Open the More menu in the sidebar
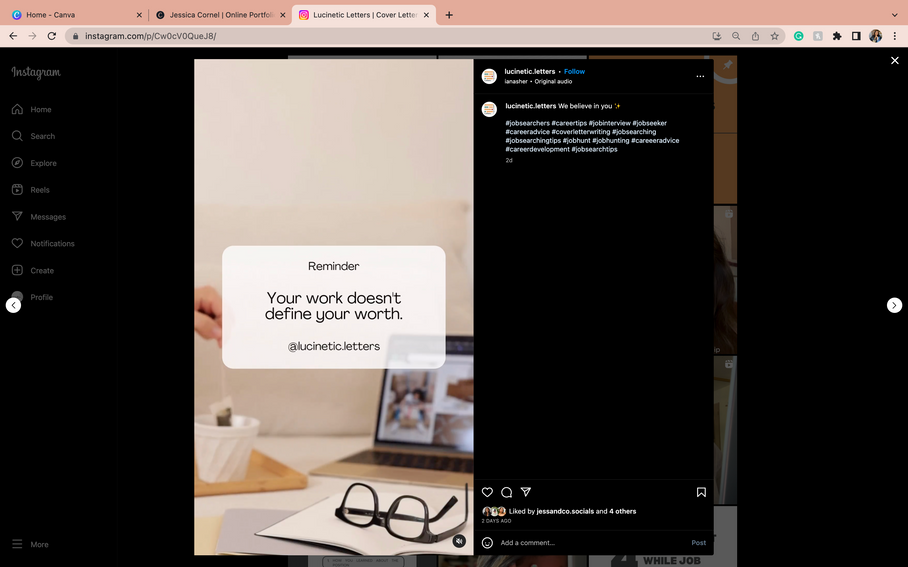 [30, 544]
